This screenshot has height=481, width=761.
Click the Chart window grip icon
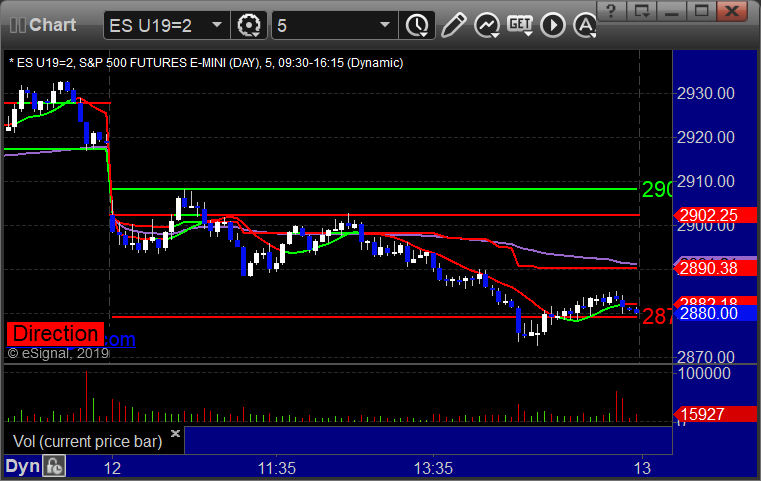pos(17,25)
